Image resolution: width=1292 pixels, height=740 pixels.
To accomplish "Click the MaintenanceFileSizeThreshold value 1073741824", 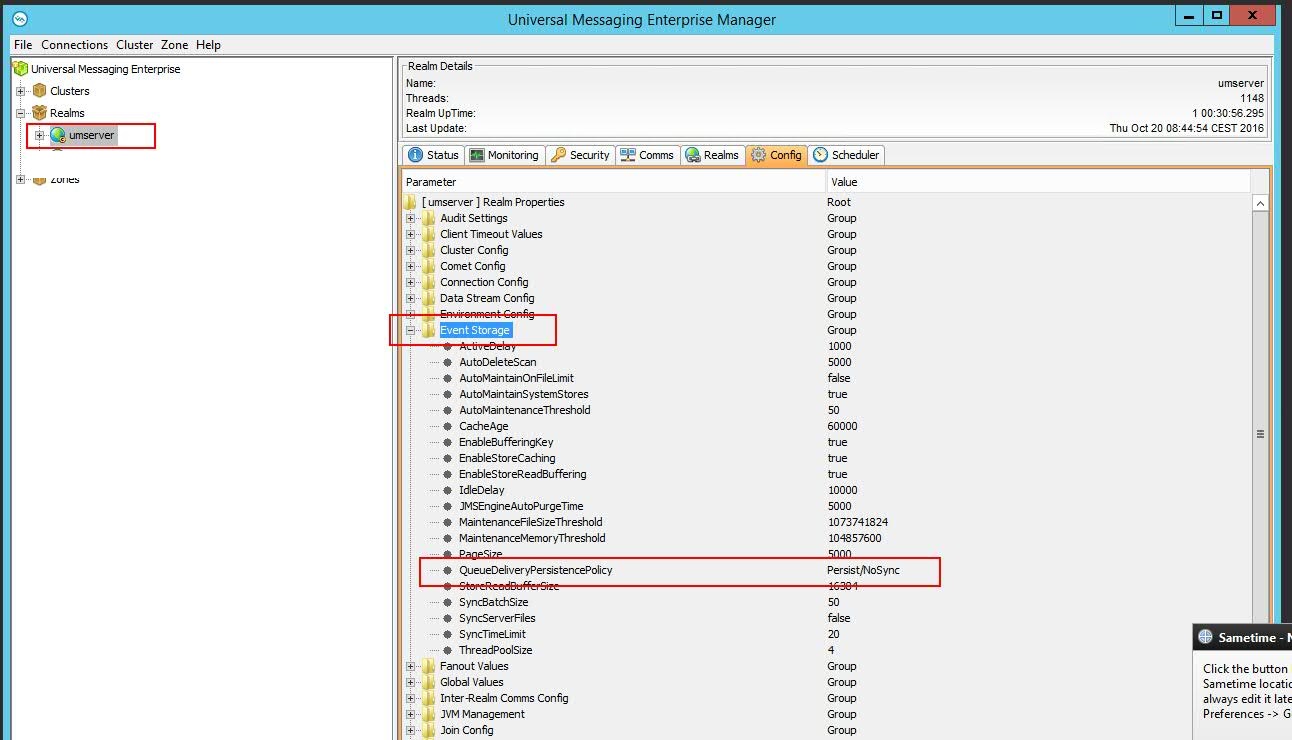I will pos(858,522).
